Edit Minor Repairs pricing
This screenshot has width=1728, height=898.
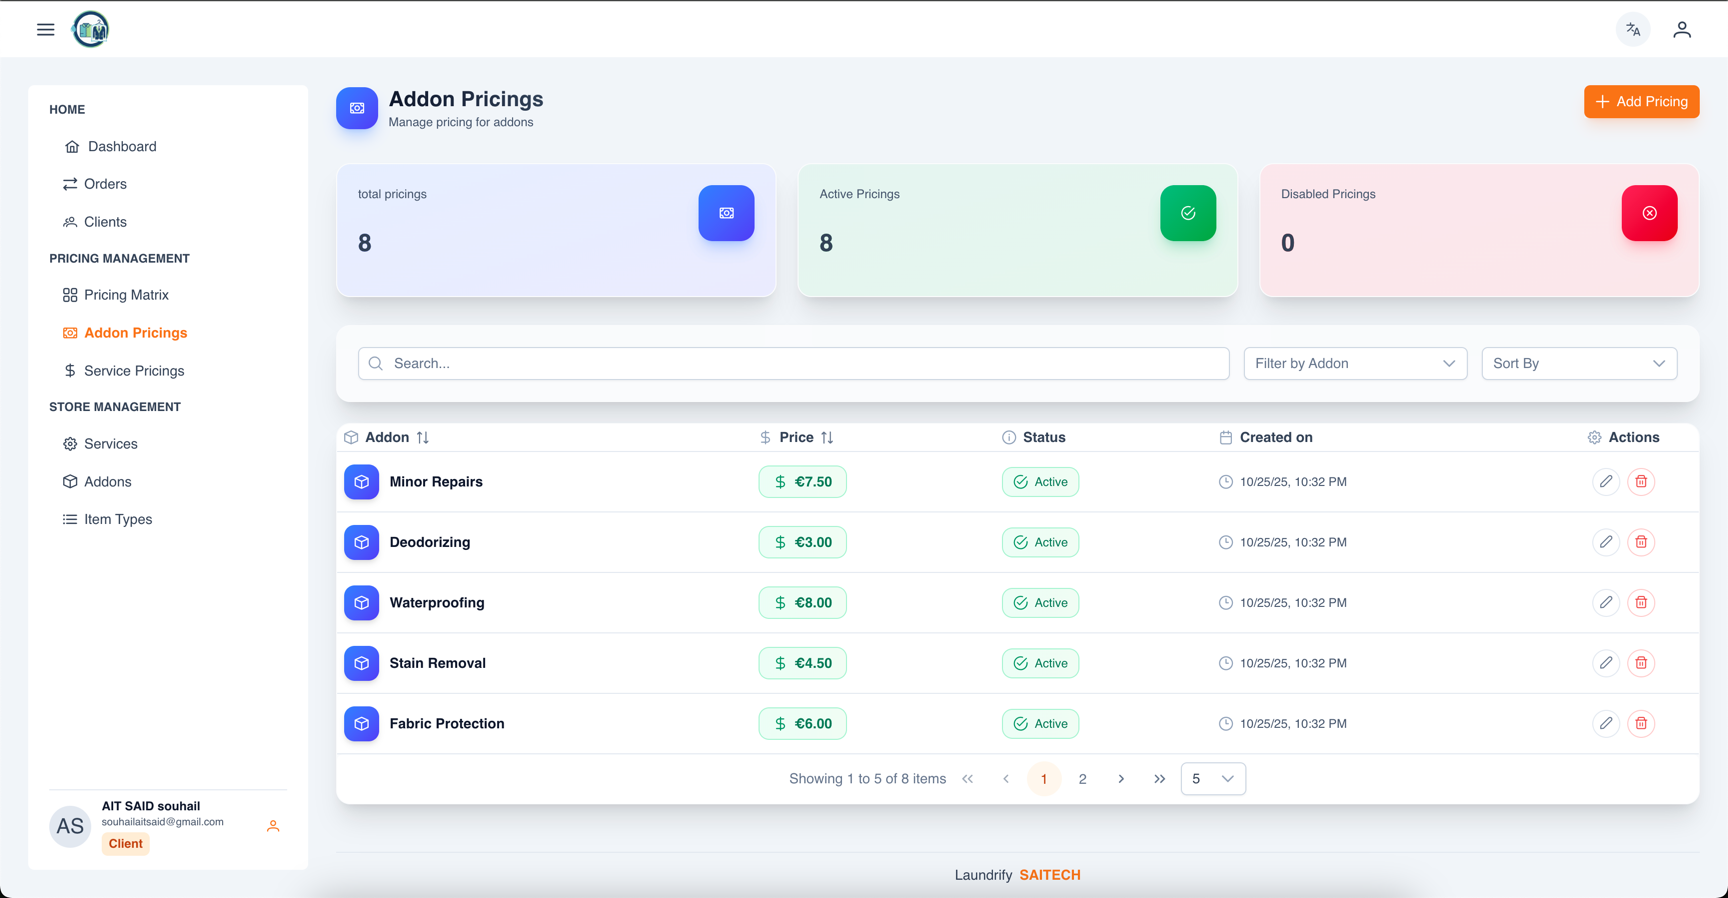tap(1606, 482)
